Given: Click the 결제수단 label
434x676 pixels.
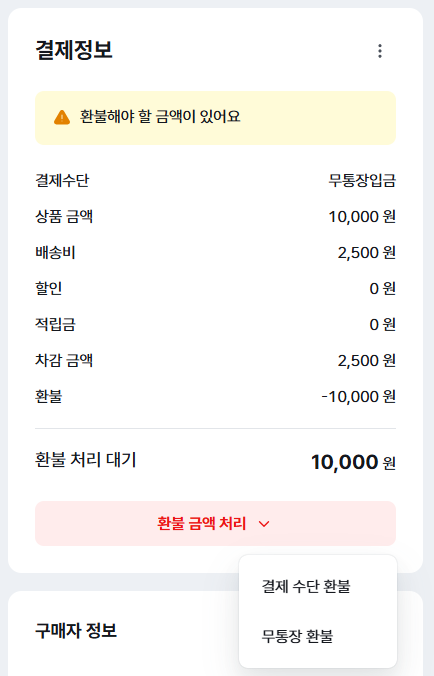Looking at the screenshot, I should (62, 180).
